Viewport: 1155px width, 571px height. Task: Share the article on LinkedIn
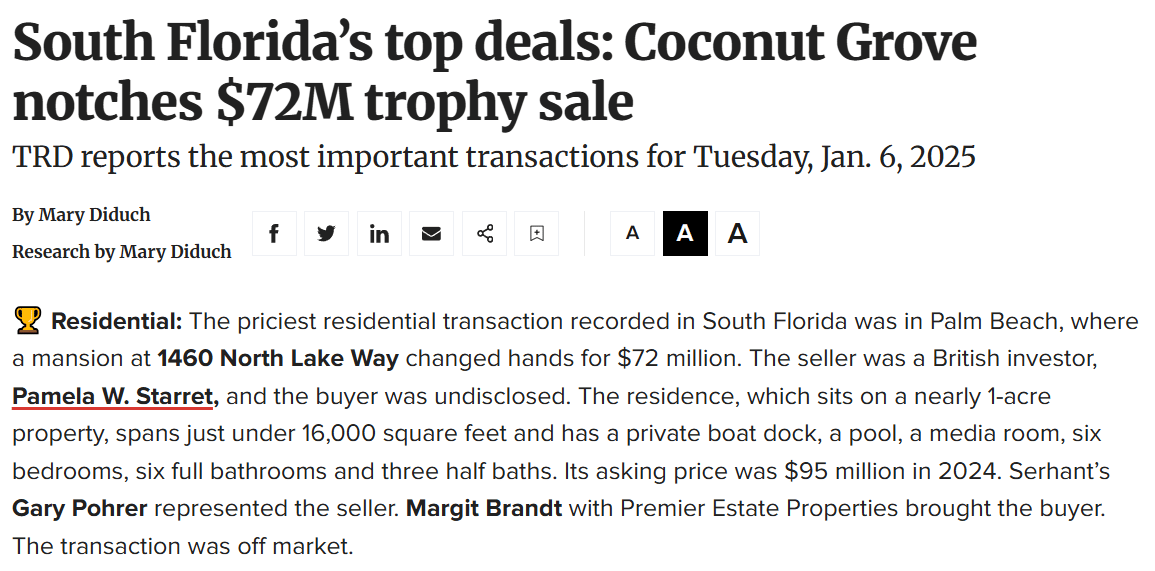tap(379, 234)
